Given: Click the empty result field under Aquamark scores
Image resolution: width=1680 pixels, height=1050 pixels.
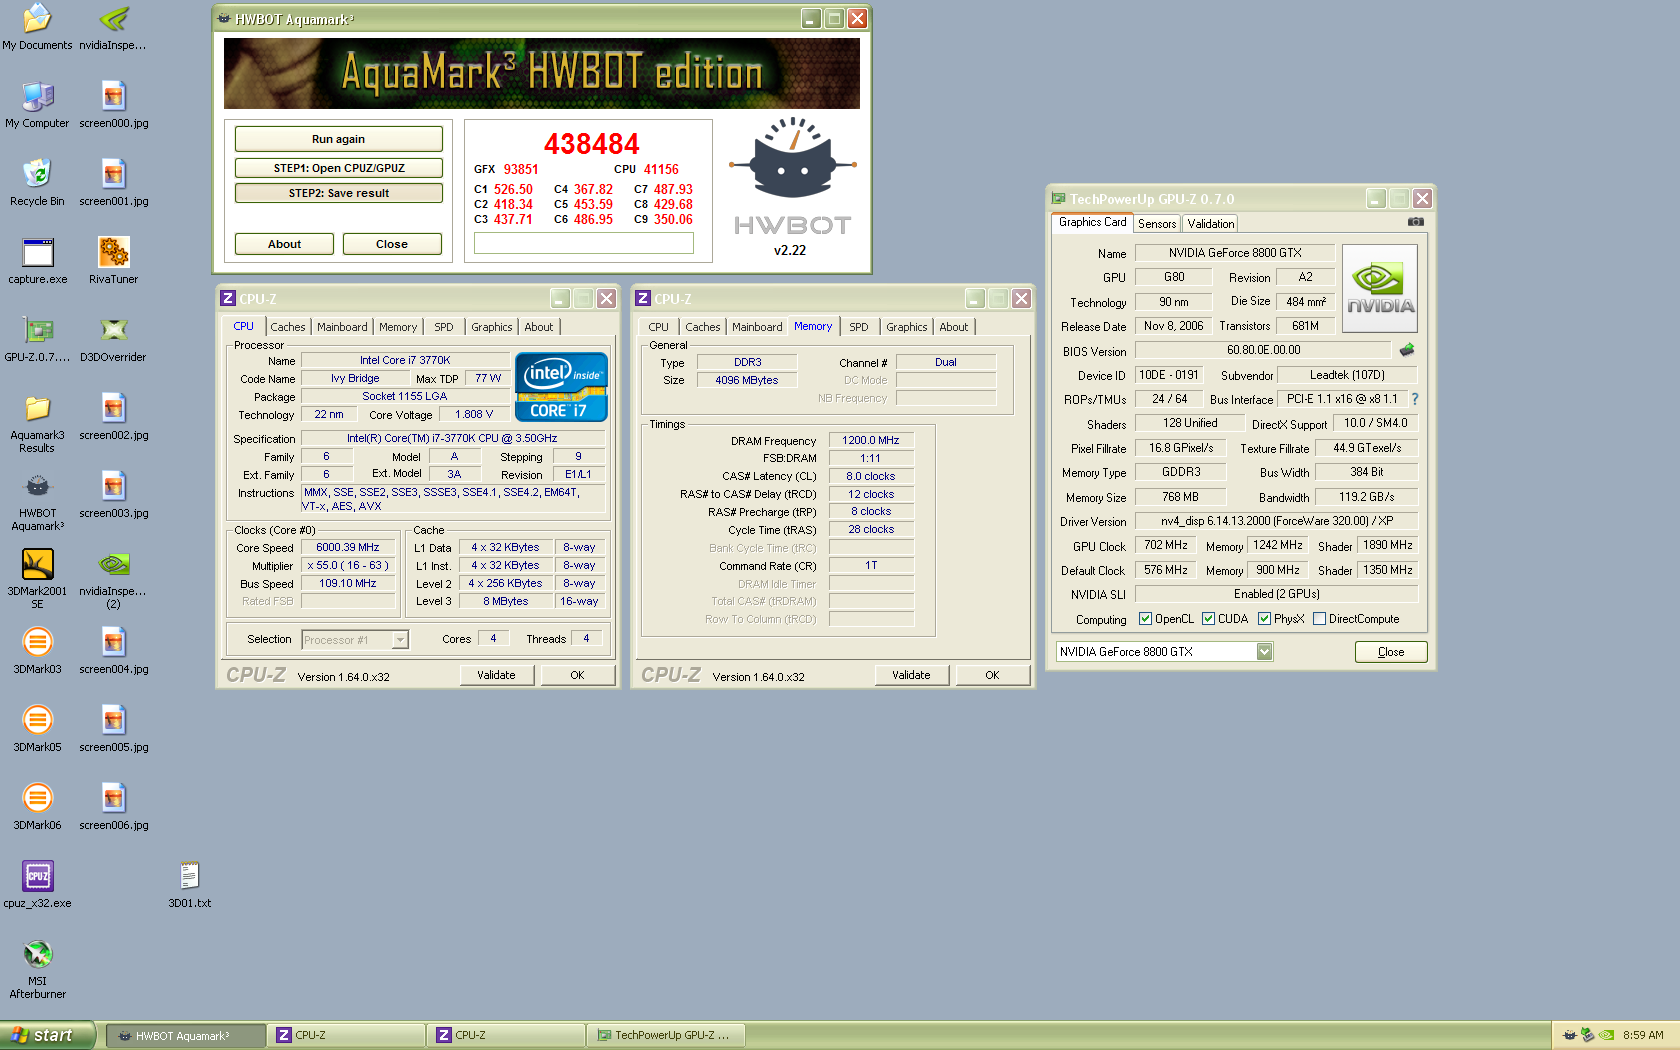Looking at the screenshot, I should 584,243.
